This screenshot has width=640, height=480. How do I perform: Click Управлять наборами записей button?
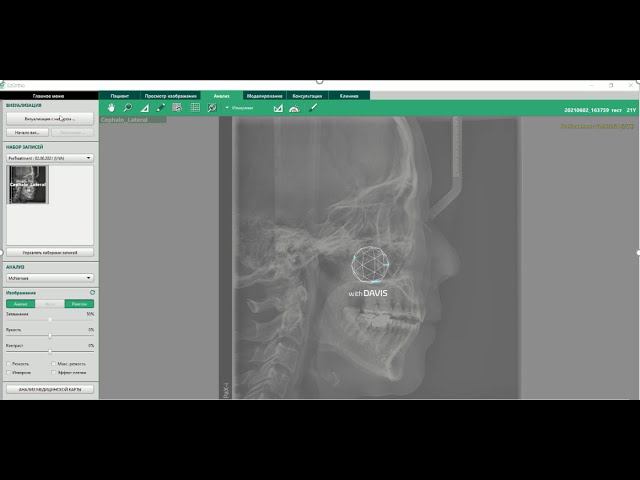[x=50, y=253]
